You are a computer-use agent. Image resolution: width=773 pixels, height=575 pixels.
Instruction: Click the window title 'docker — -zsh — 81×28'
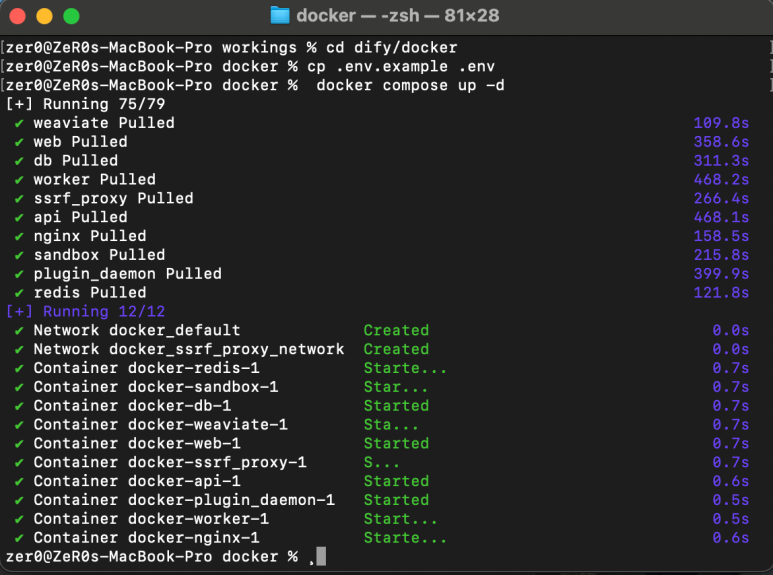tap(397, 15)
